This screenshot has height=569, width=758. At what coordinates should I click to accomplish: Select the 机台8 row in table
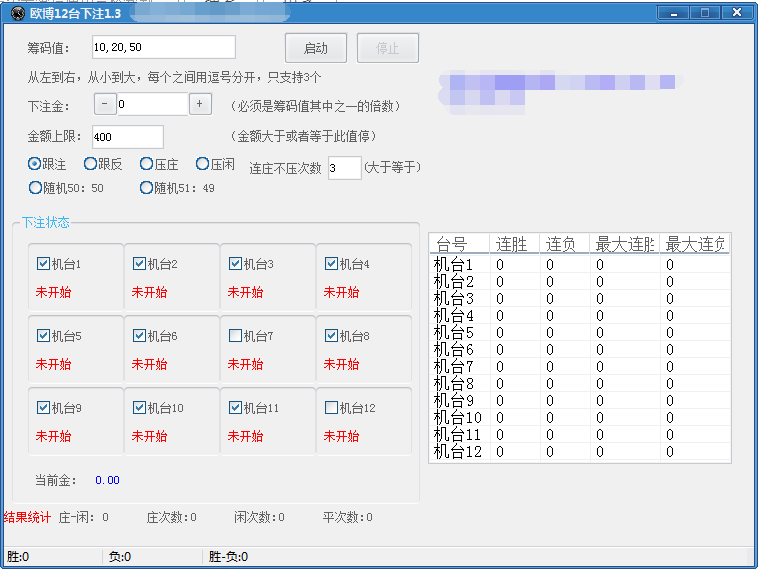point(580,383)
